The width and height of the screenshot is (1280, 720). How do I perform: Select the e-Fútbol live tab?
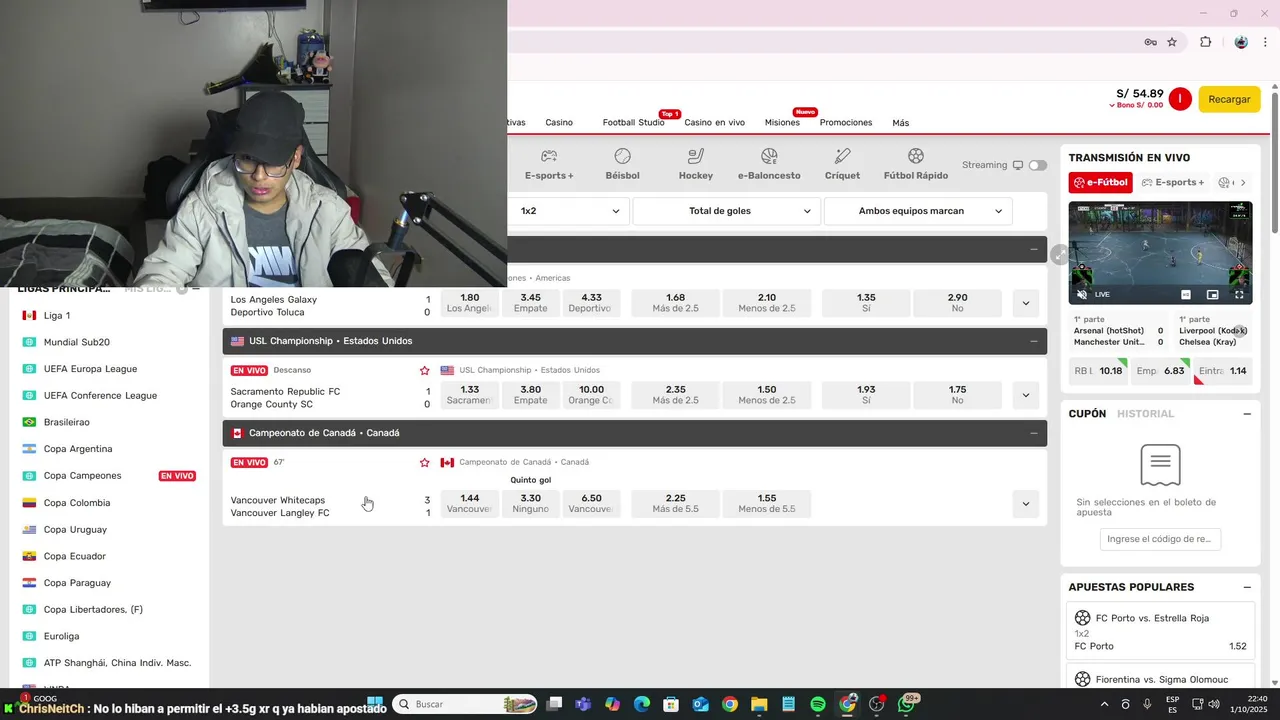pos(1101,183)
